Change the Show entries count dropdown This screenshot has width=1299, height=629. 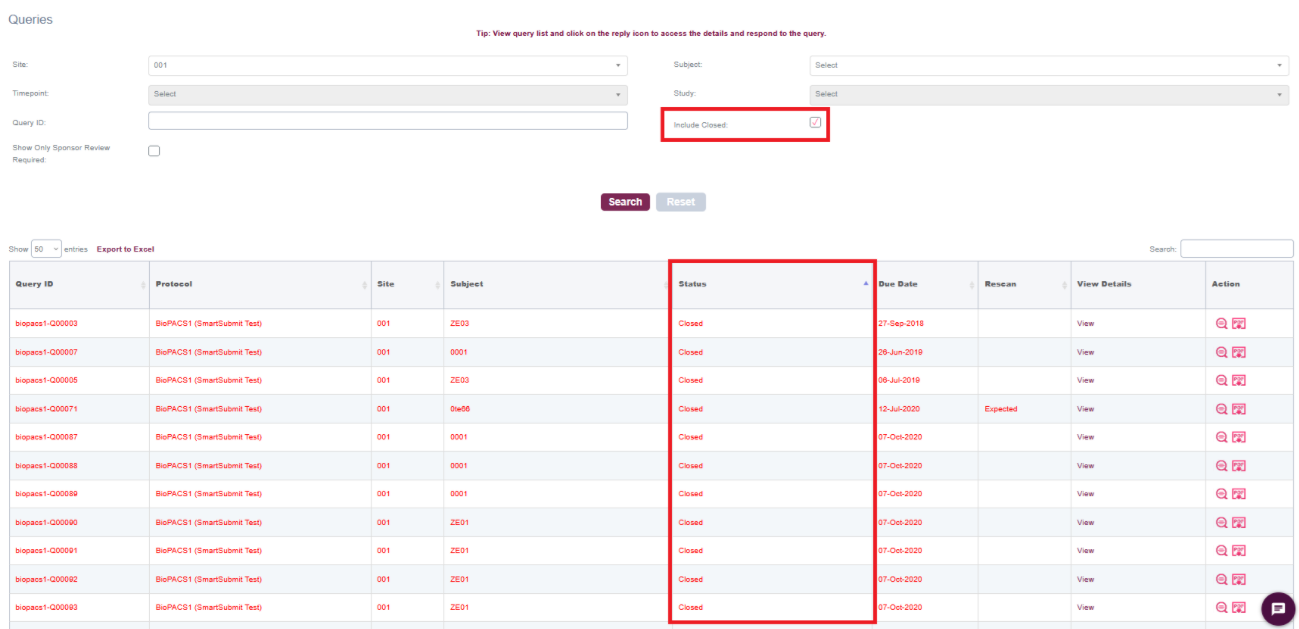click(x=46, y=249)
